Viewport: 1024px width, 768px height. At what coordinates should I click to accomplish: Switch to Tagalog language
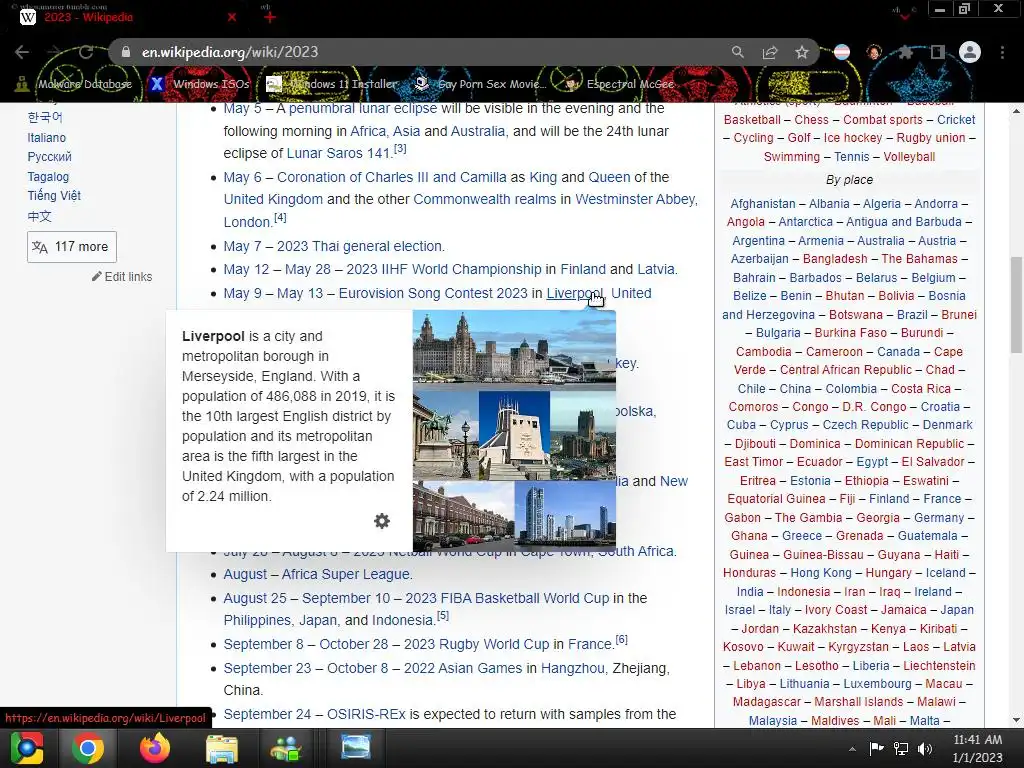[48, 176]
